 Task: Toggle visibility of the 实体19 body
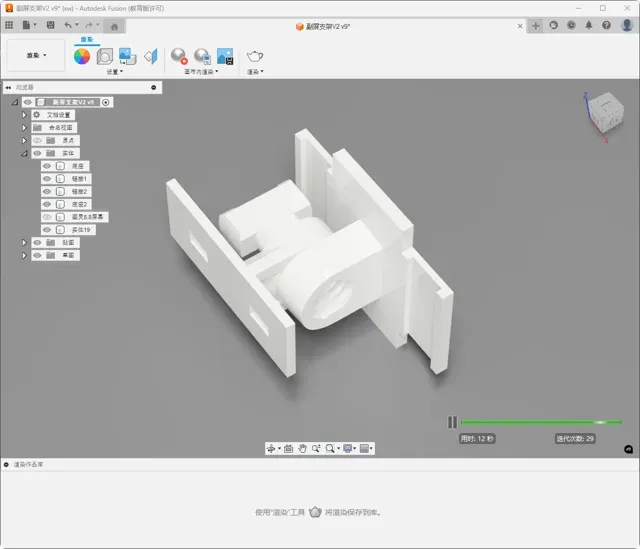(x=47, y=230)
